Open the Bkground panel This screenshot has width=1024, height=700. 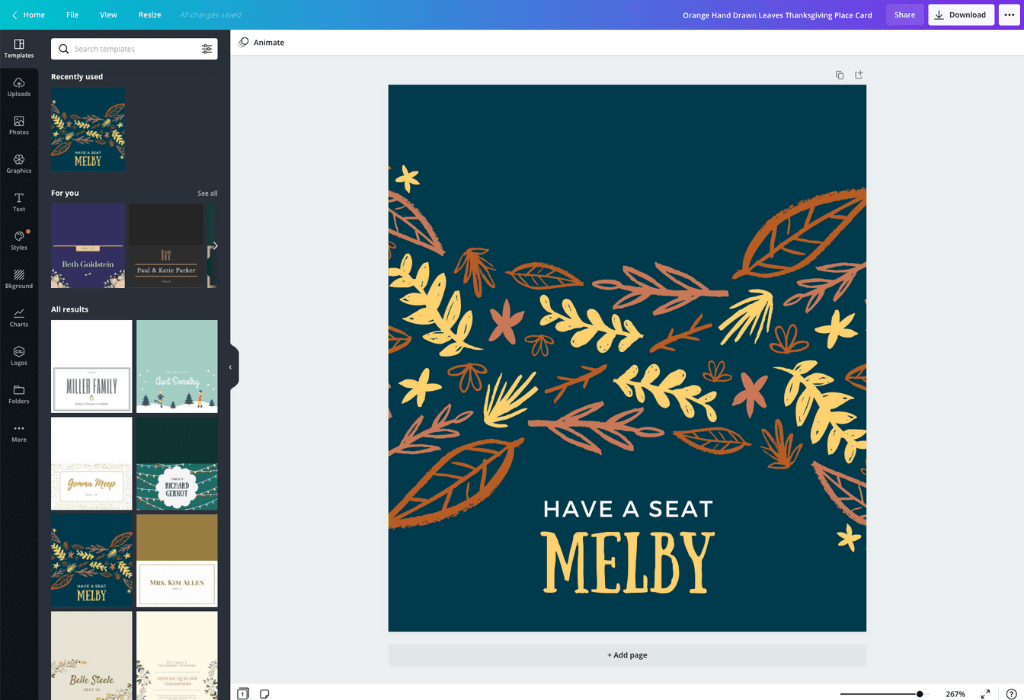[x=19, y=278]
